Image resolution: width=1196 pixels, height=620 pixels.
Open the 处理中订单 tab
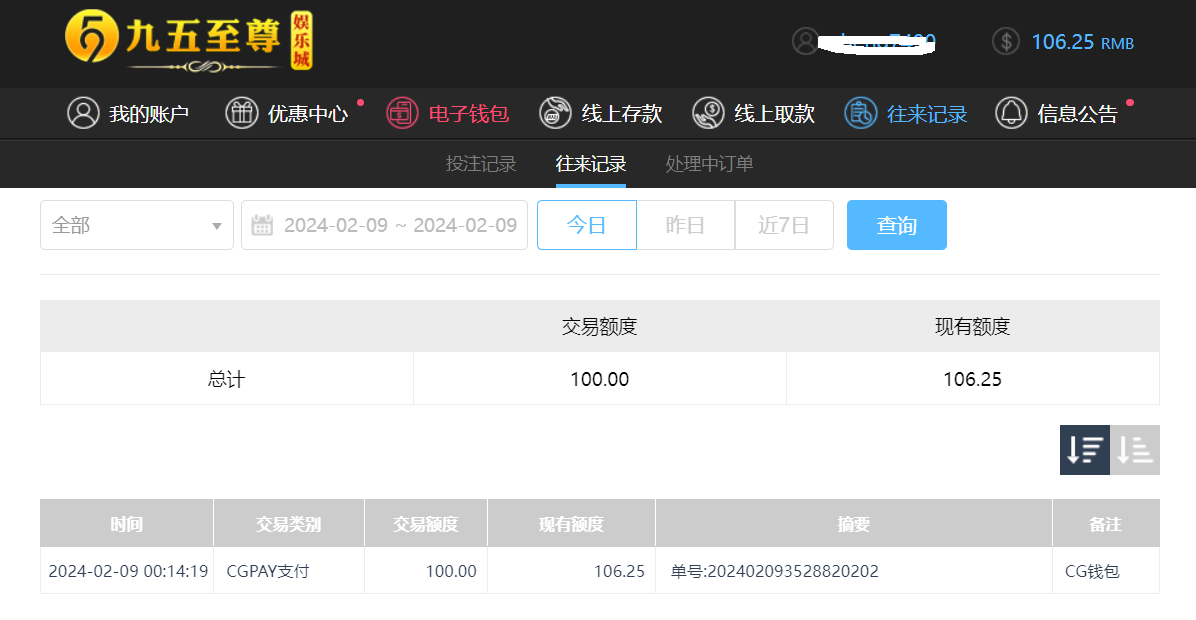(709, 163)
